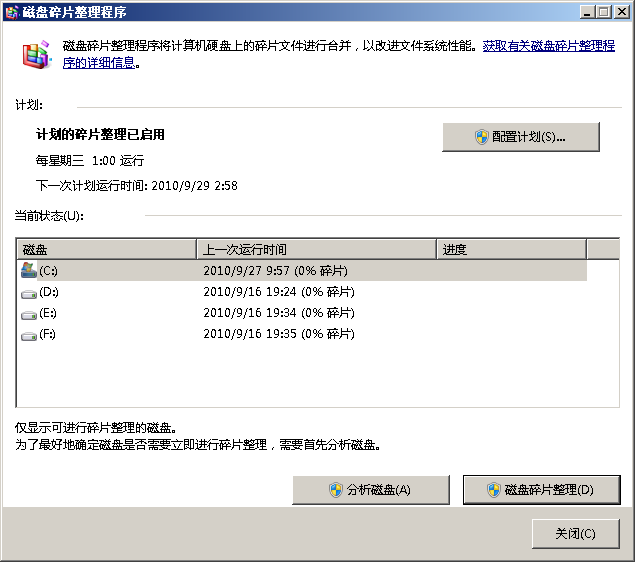Select the D: row dated 2010/9/16 19:24
The width and height of the screenshot is (635, 562).
click(x=278, y=292)
